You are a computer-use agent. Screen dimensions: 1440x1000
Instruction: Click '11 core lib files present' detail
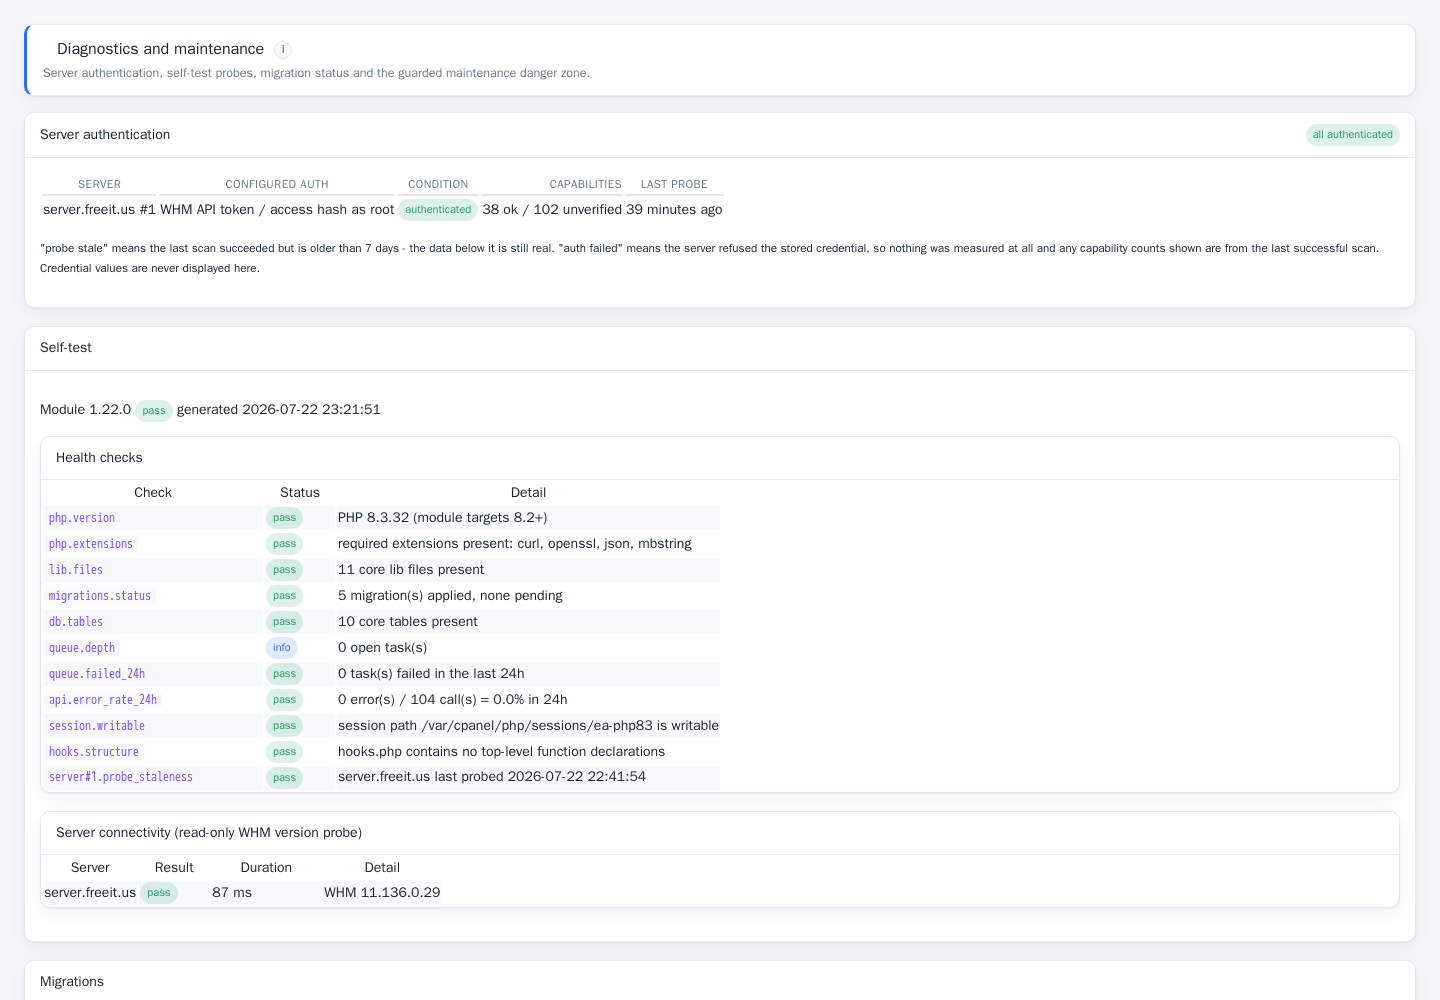pyautogui.click(x=411, y=570)
